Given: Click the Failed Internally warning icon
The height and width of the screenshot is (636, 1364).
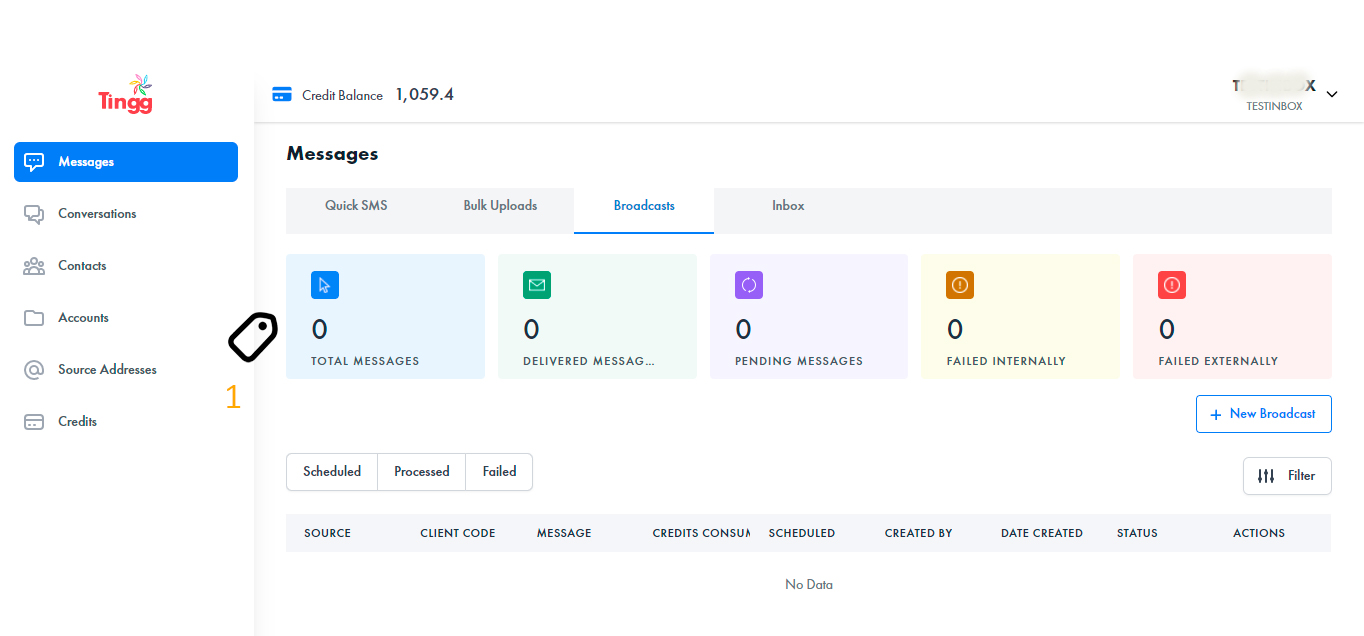Looking at the screenshot, I should tap(960, 285).
